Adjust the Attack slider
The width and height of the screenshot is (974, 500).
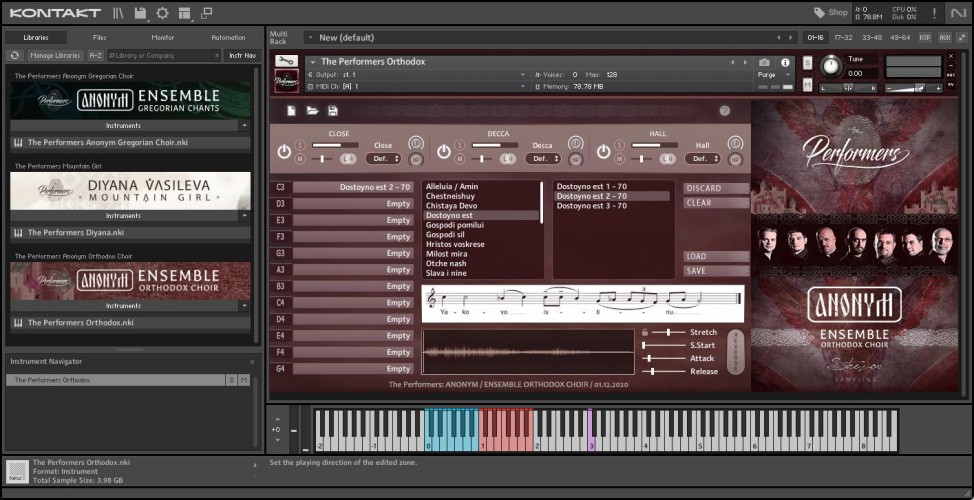click(x=650, y=358)
